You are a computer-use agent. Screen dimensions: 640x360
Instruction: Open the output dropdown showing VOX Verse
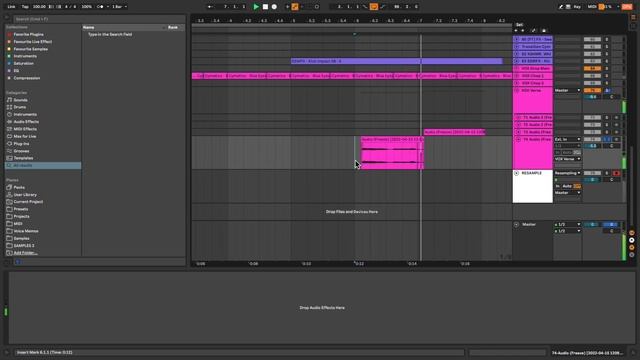coord(567,159)
